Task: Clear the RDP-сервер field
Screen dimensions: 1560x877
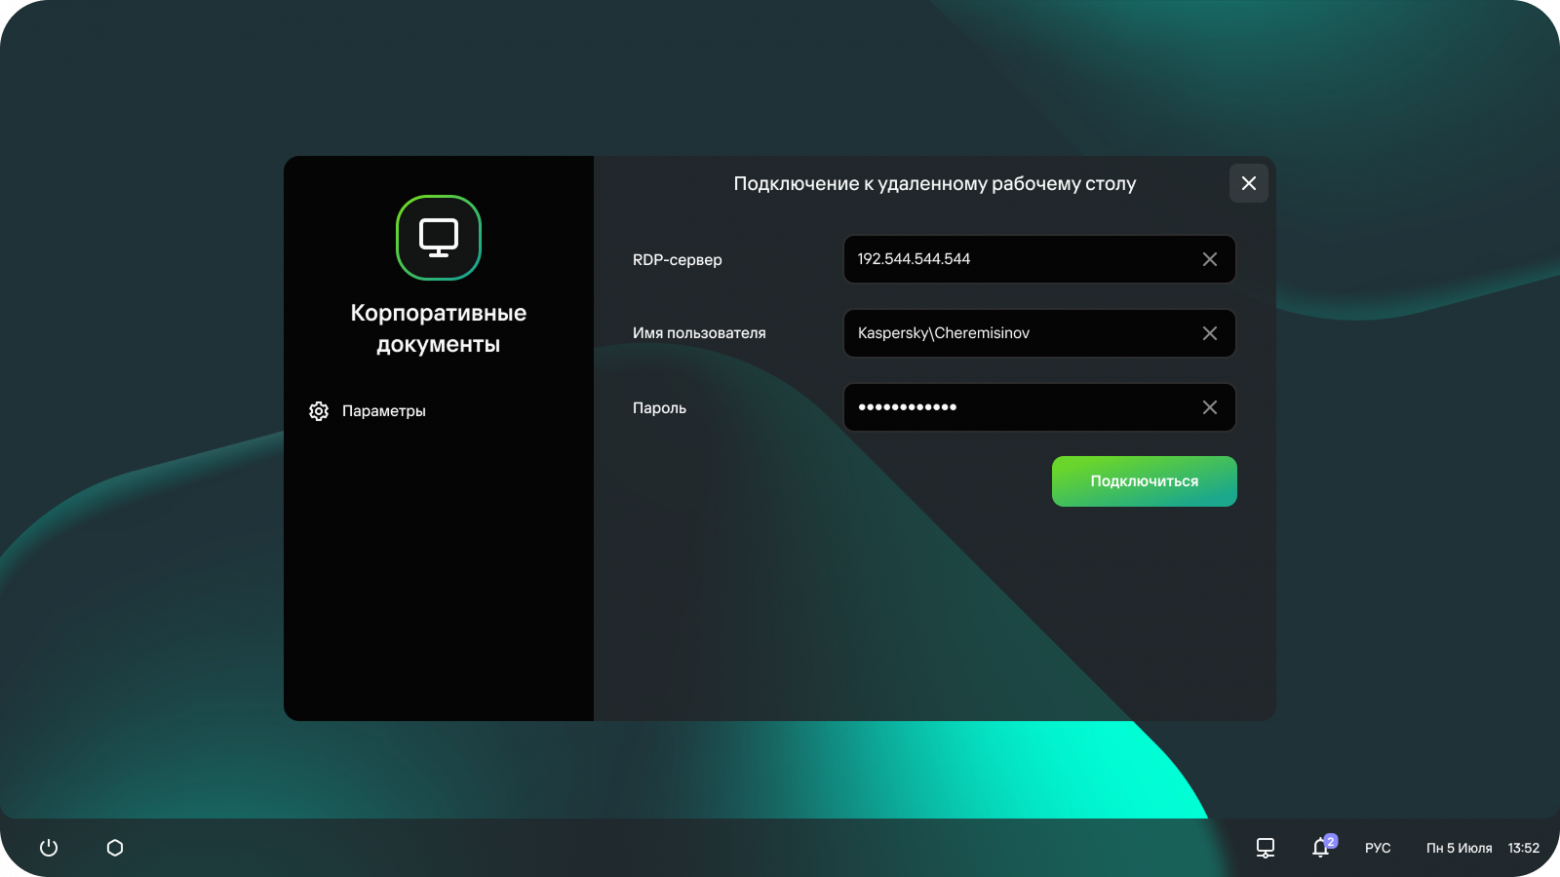Action: (1210, 259)
